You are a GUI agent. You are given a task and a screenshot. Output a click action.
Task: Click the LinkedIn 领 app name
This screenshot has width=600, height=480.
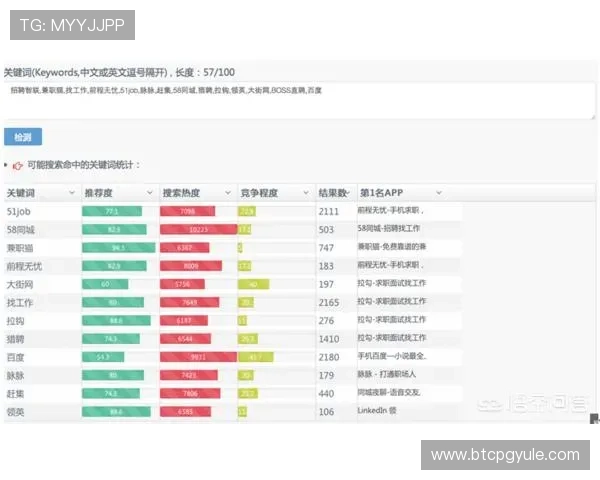(x=377, y=411)
